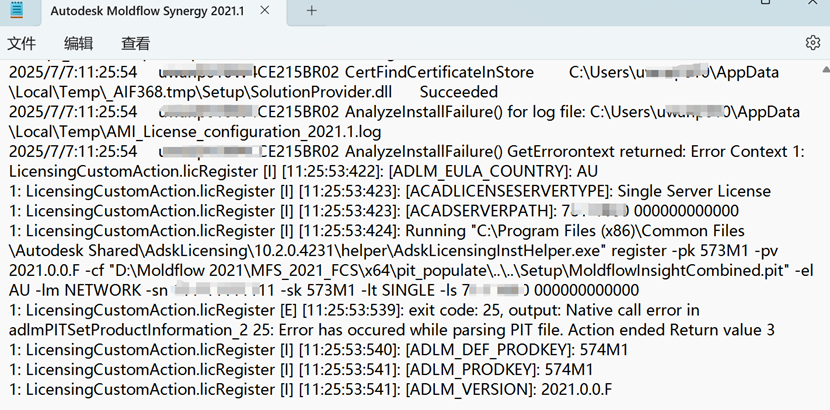830x410 pixels.
Task: Click '[ACADSERVERPATH]' label
Action: (x=481, y=211)
